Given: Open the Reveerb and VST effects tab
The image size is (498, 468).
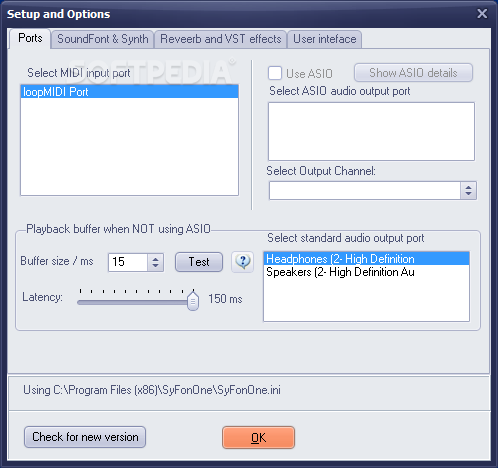Looking at the screenshot, I should click(221, 39).
